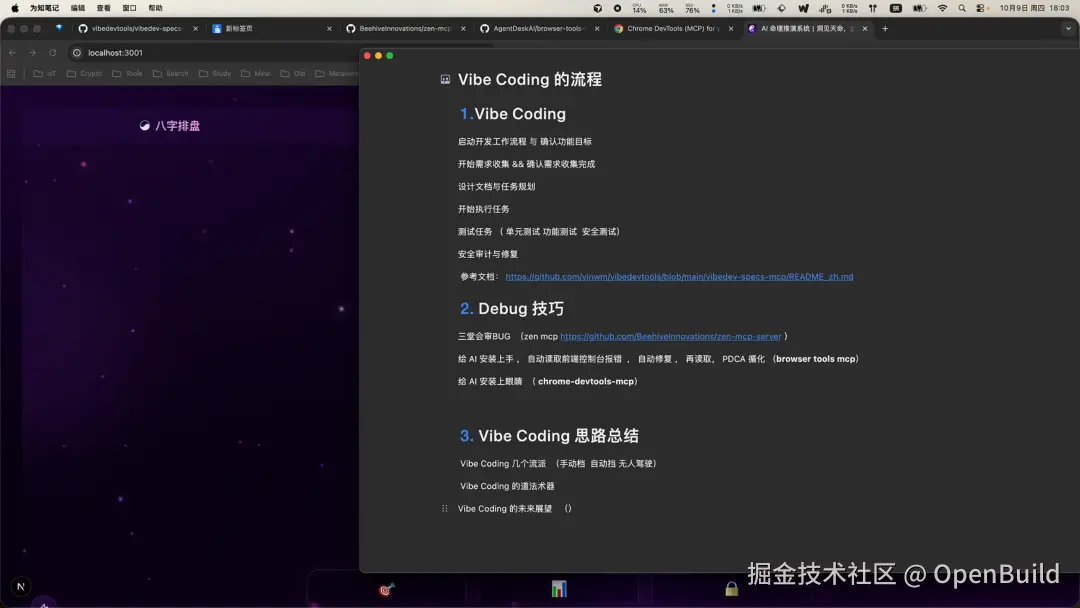Click the date and time 10月9日 周四 18:03
Screen dimensions: 1080x608
1035,8
